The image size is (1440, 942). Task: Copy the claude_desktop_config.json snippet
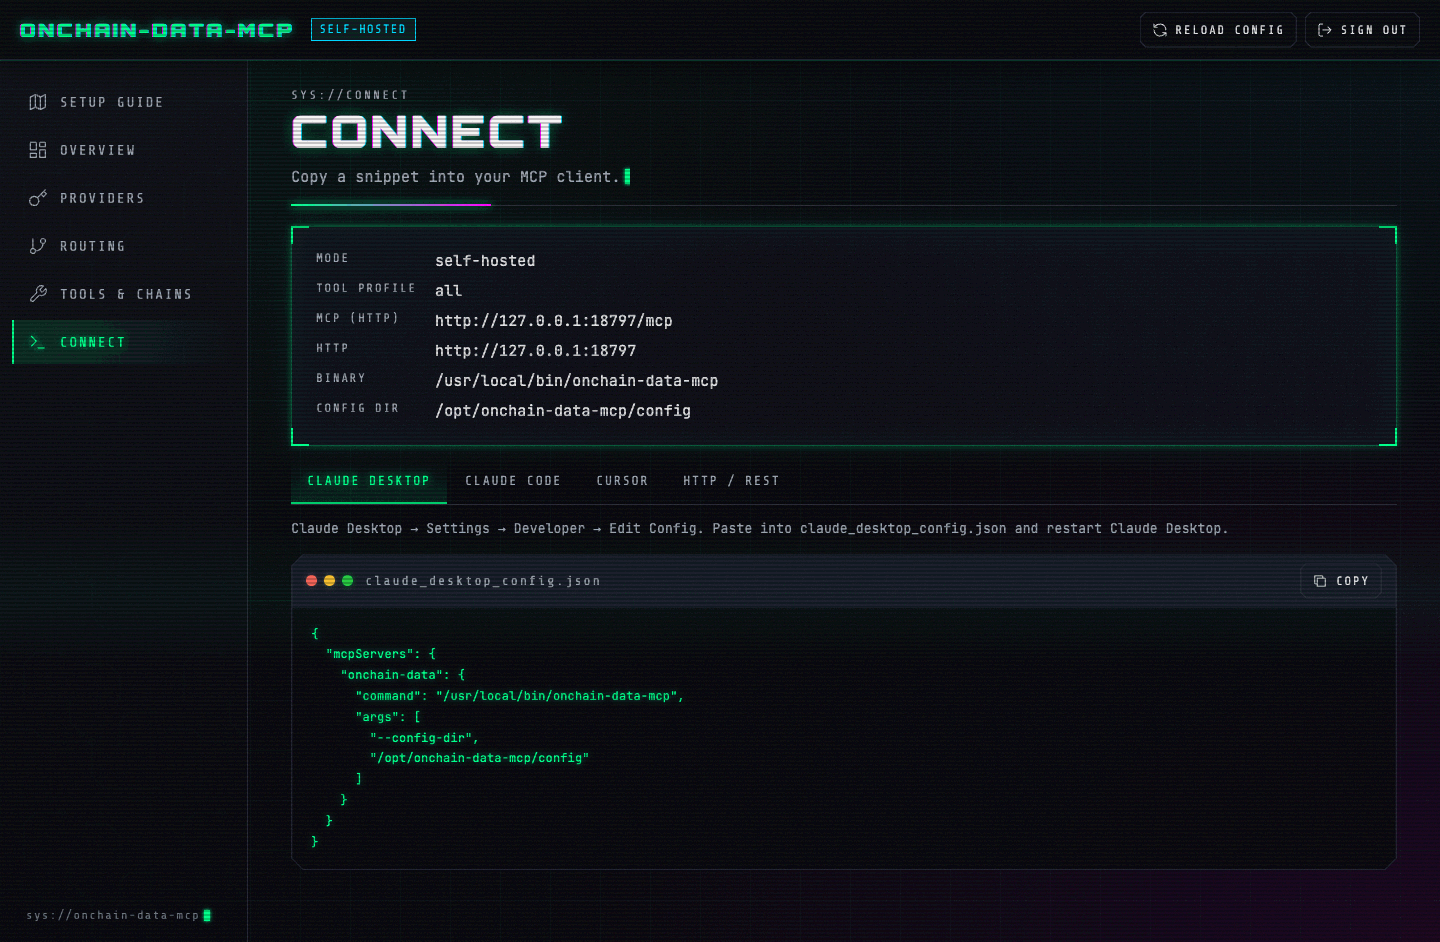point(1341,581)
